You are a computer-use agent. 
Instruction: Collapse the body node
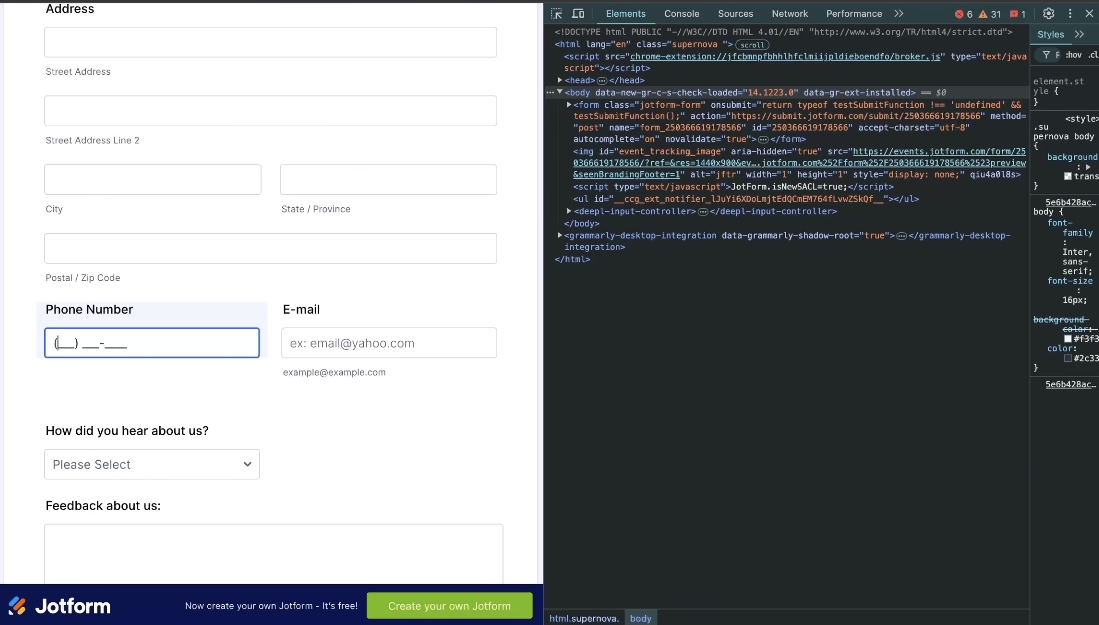(x=559, y=92)
